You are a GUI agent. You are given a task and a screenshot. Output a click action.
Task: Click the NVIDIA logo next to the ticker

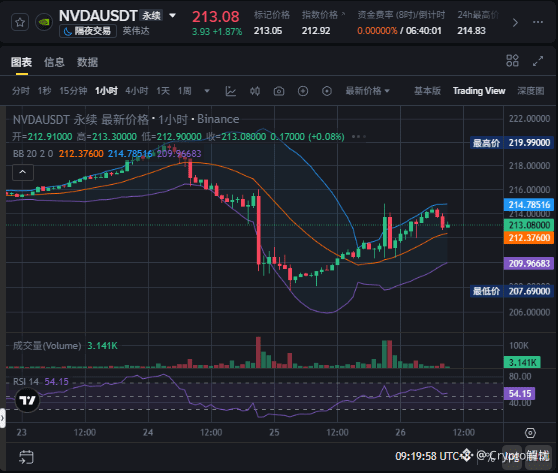click(44, 22)
